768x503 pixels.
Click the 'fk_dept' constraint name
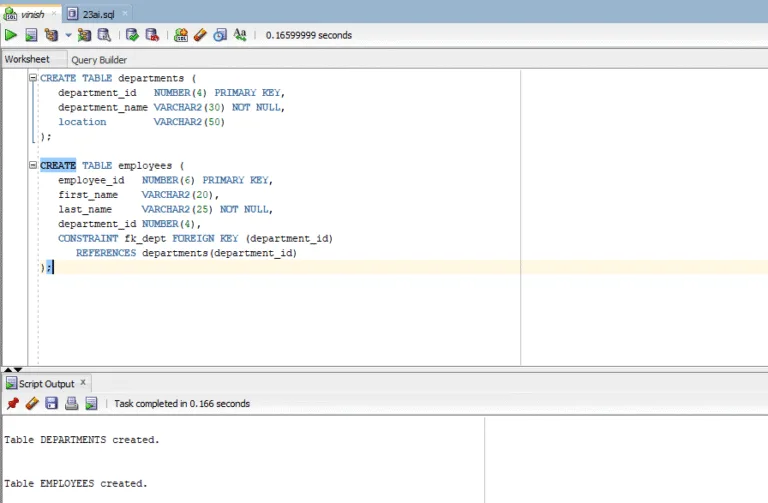[x=145, y=239]
